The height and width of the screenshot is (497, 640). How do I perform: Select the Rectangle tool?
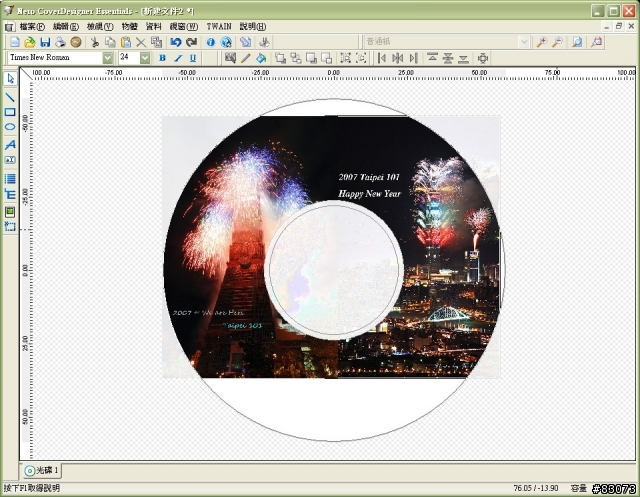point(10,112)
